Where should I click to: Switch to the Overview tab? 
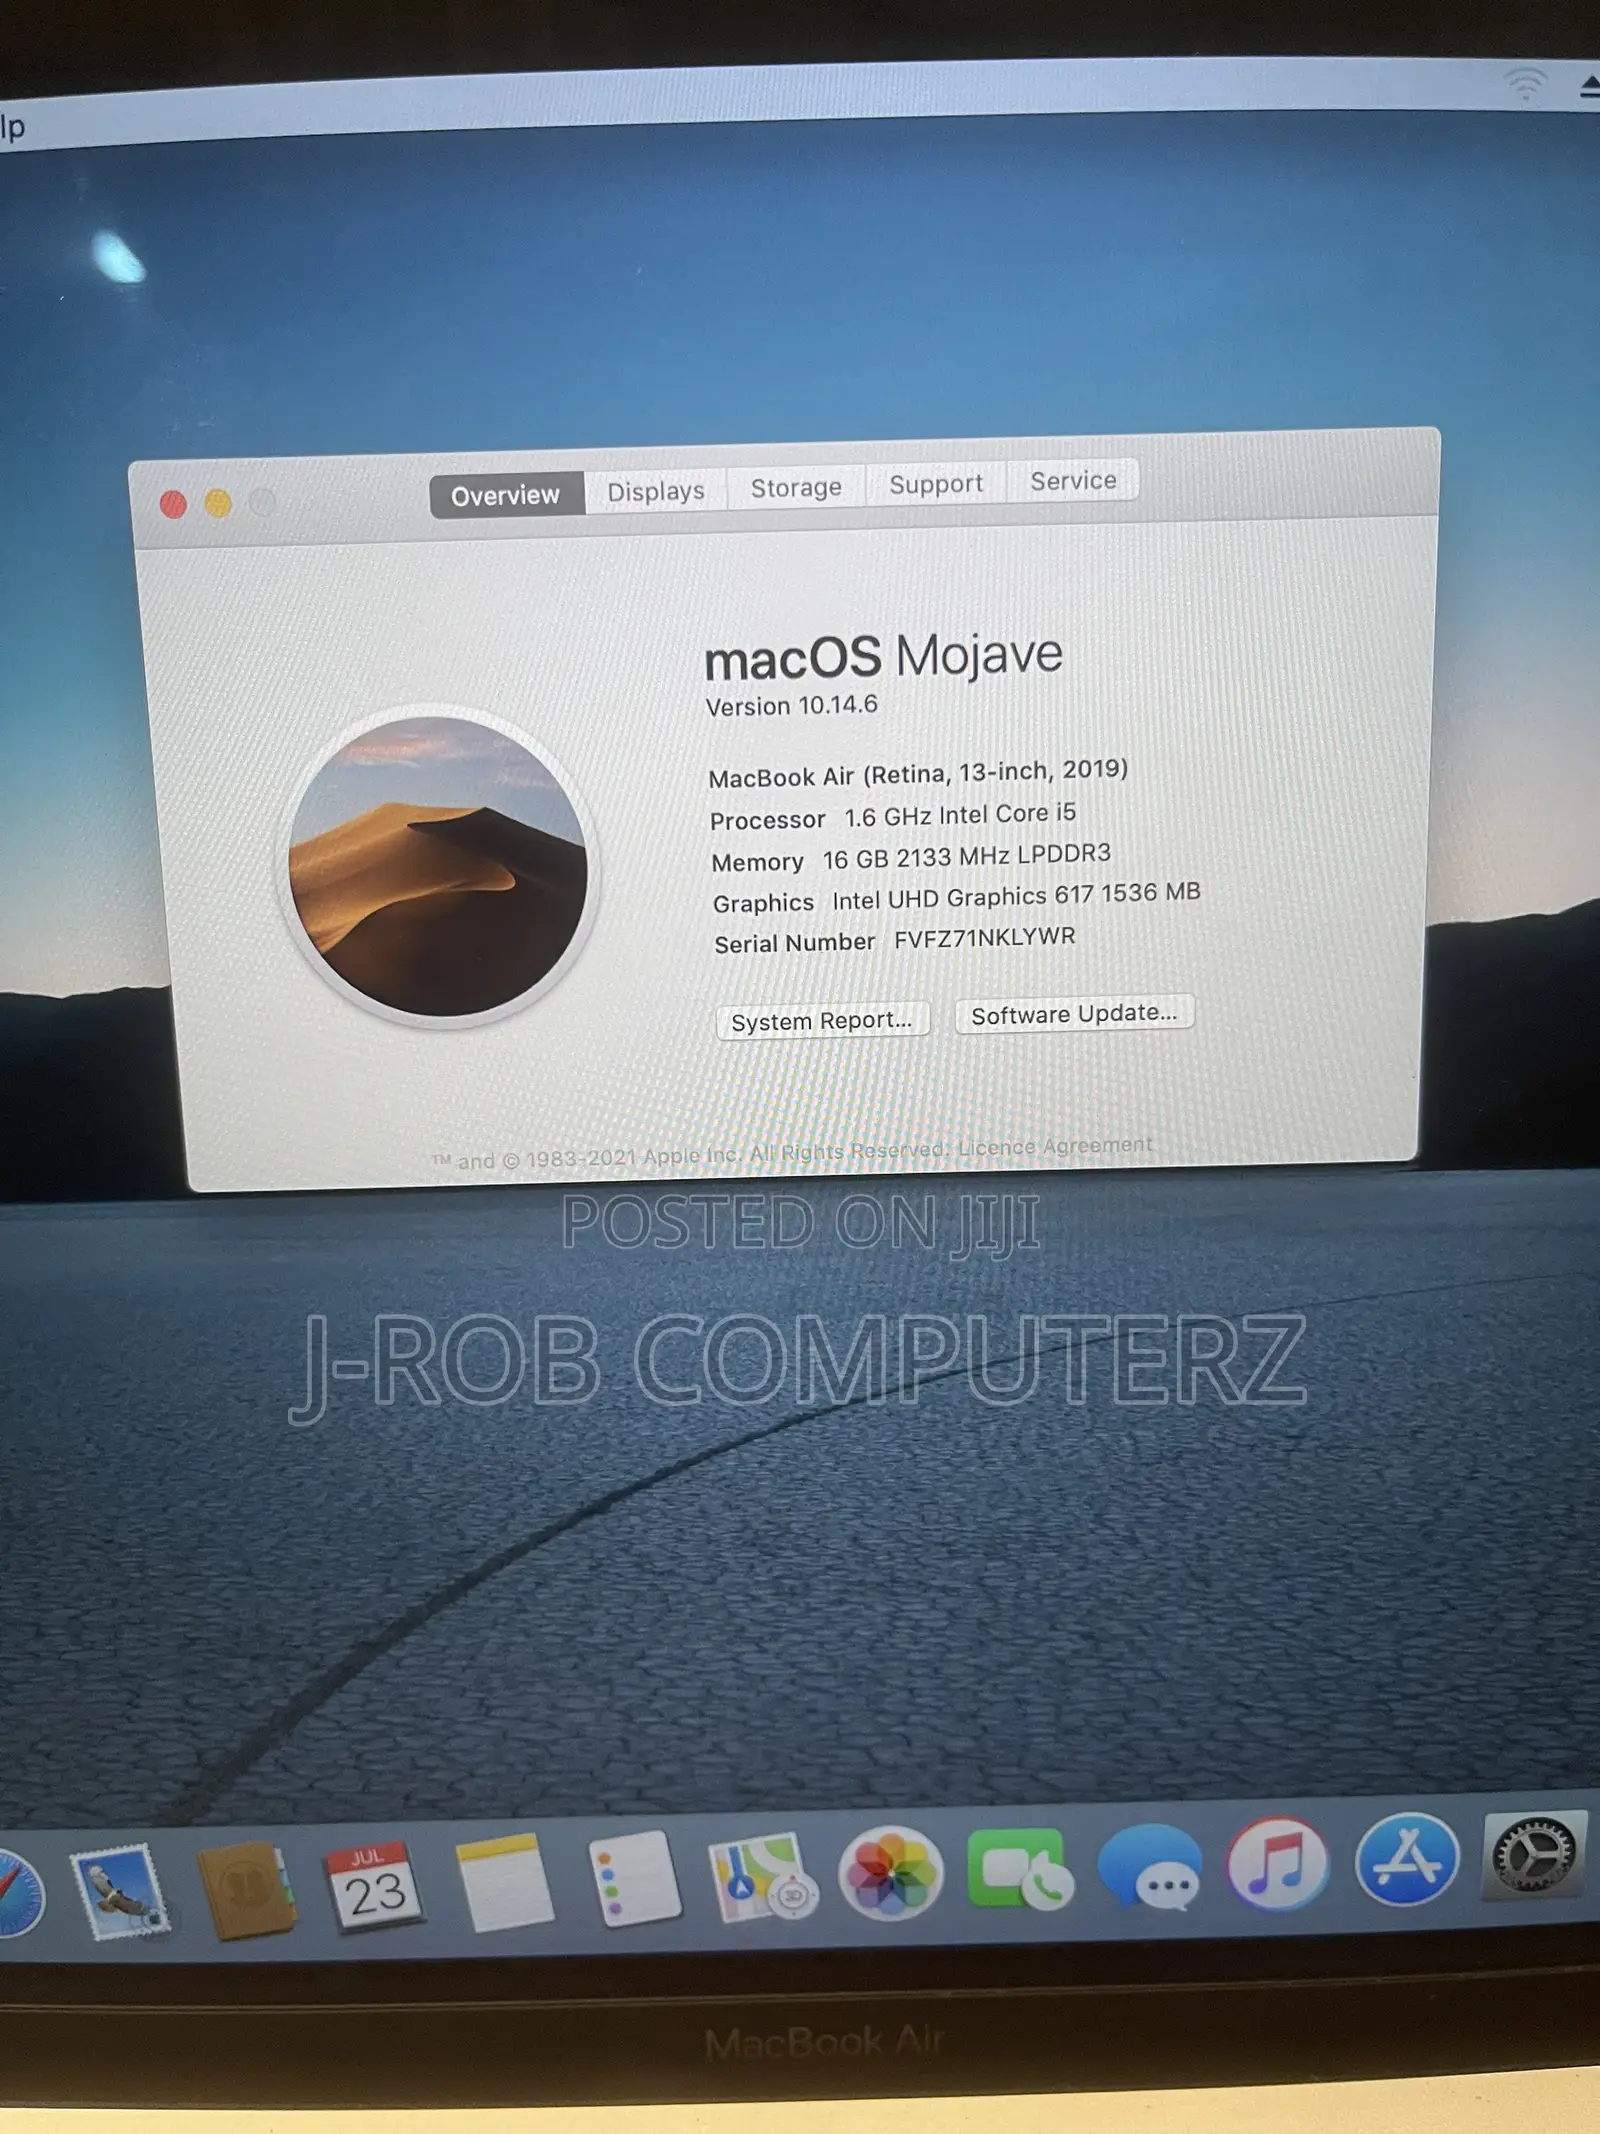coord(506,495)
